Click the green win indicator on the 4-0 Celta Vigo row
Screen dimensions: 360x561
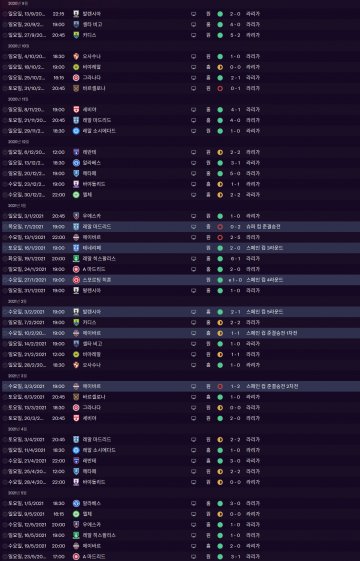(x=220, y=25)
